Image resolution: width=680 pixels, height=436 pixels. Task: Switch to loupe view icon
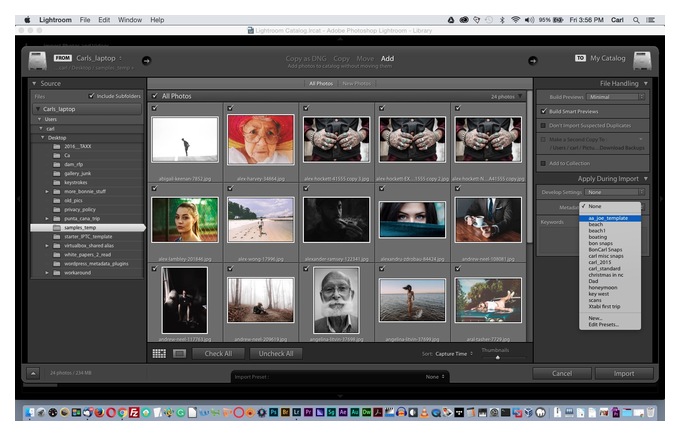(179, 354)
